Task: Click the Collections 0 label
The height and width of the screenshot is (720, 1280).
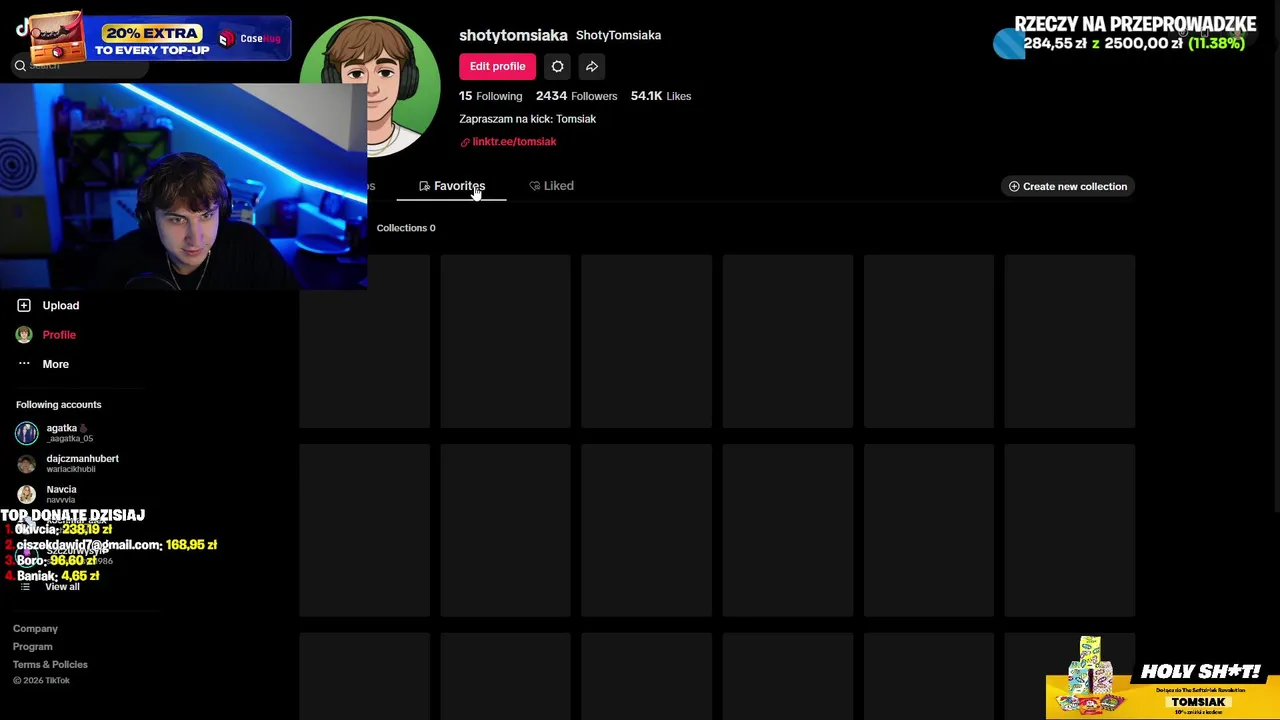Action: point(406,228)
